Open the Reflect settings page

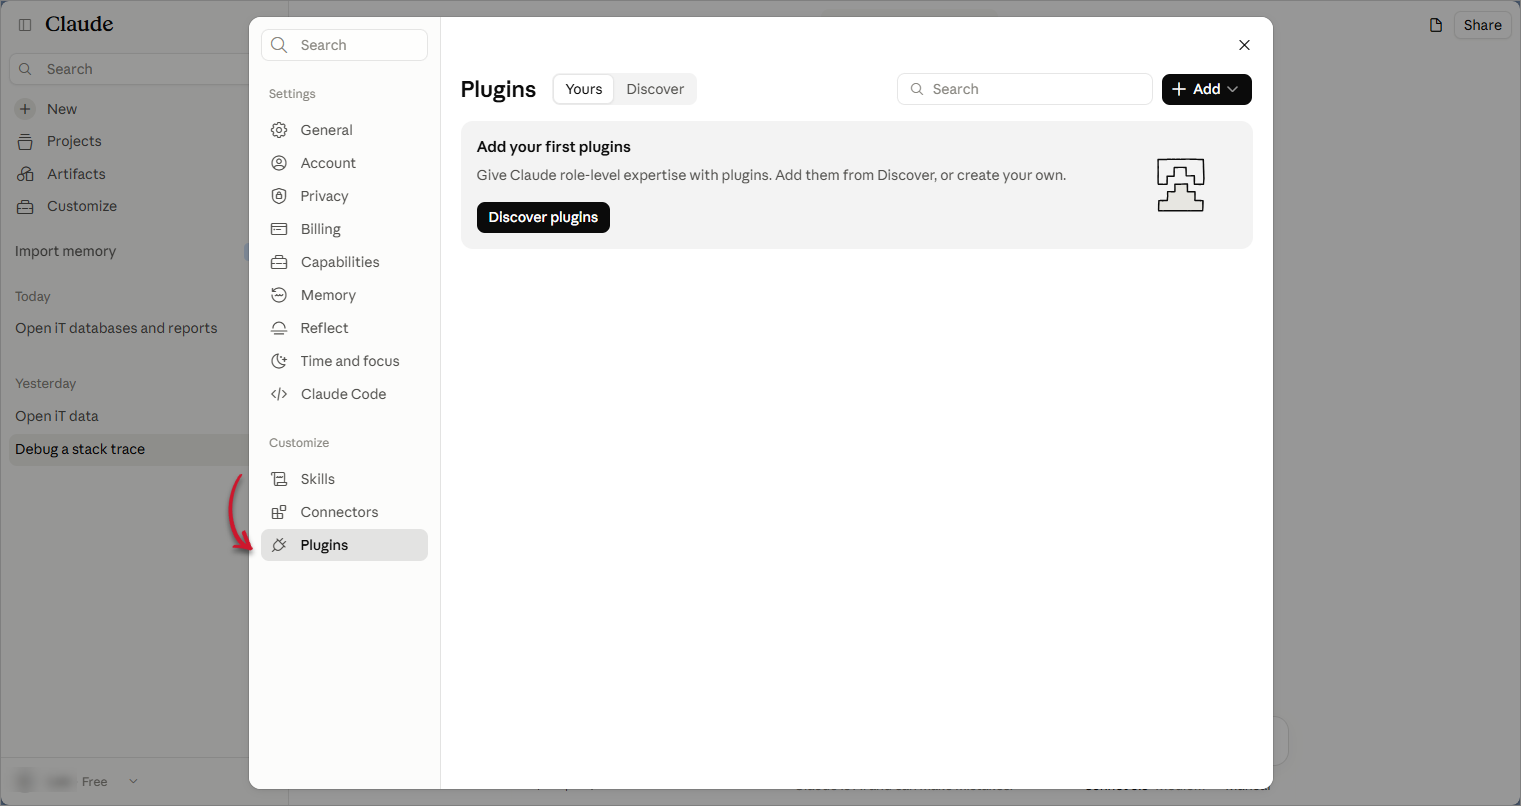click(344, 328)
